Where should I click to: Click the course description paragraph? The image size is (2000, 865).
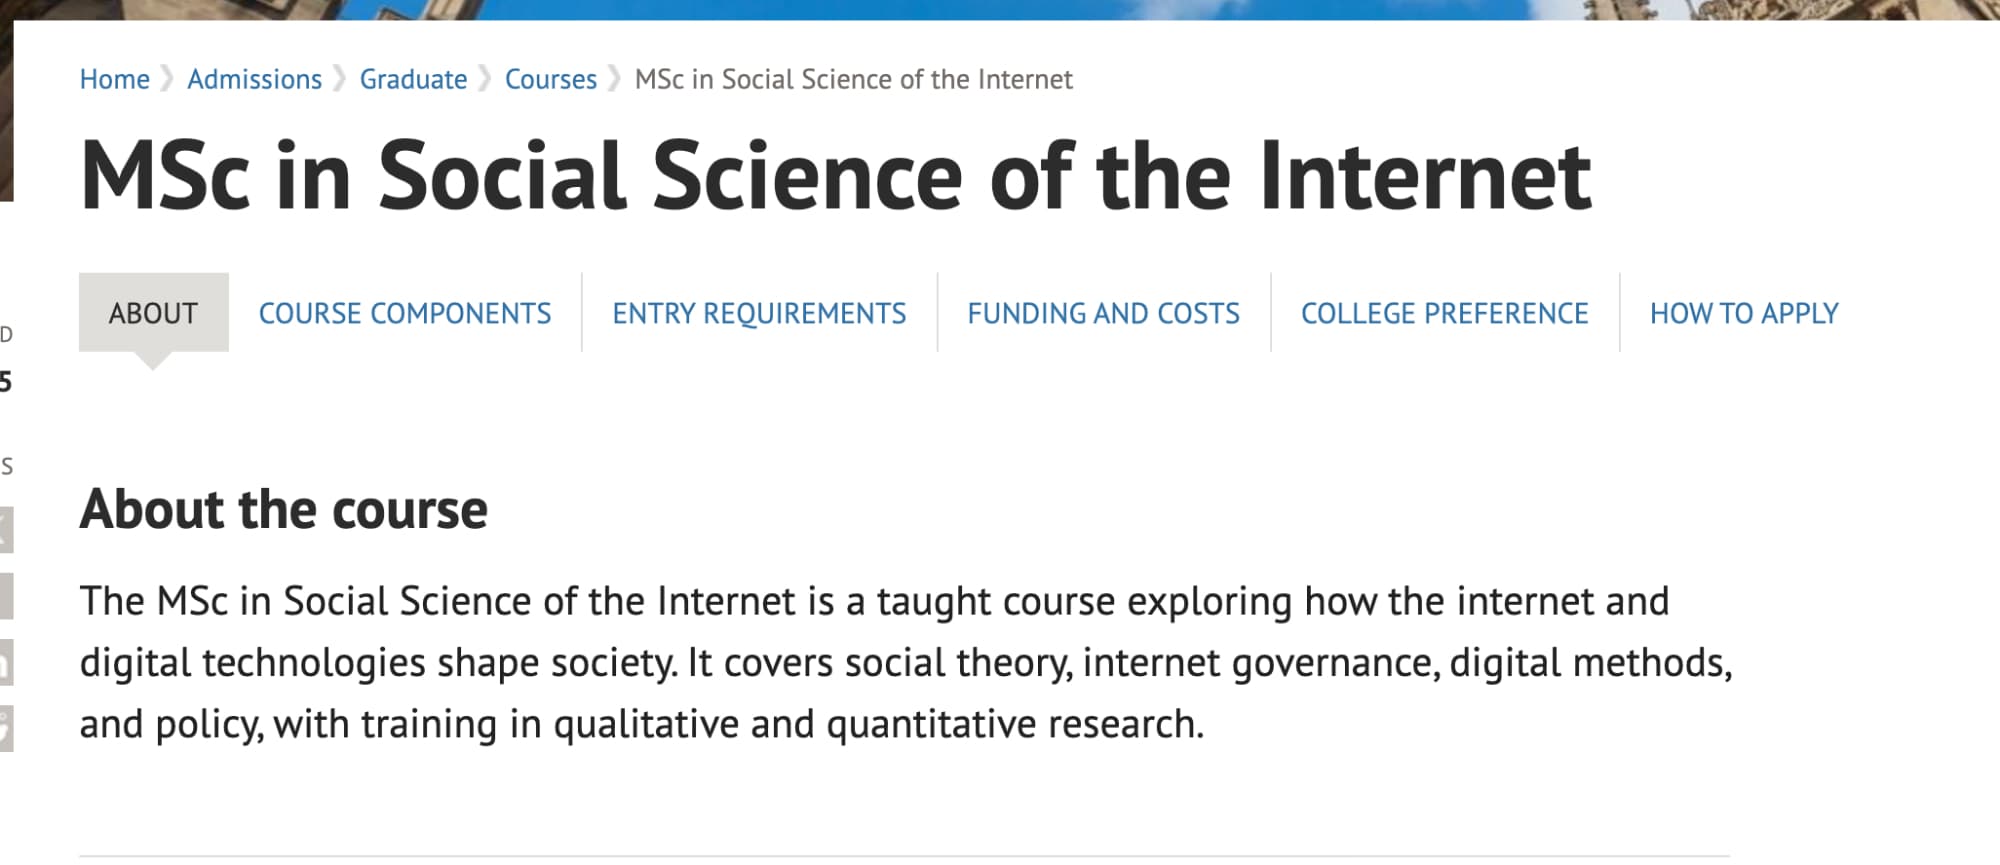click(x=905, y=662)
